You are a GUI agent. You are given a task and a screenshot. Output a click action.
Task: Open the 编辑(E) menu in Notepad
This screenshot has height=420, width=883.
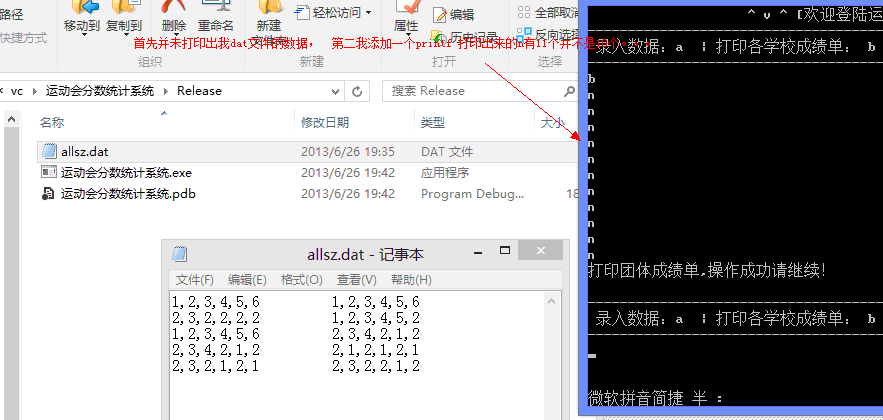(247, 280)
